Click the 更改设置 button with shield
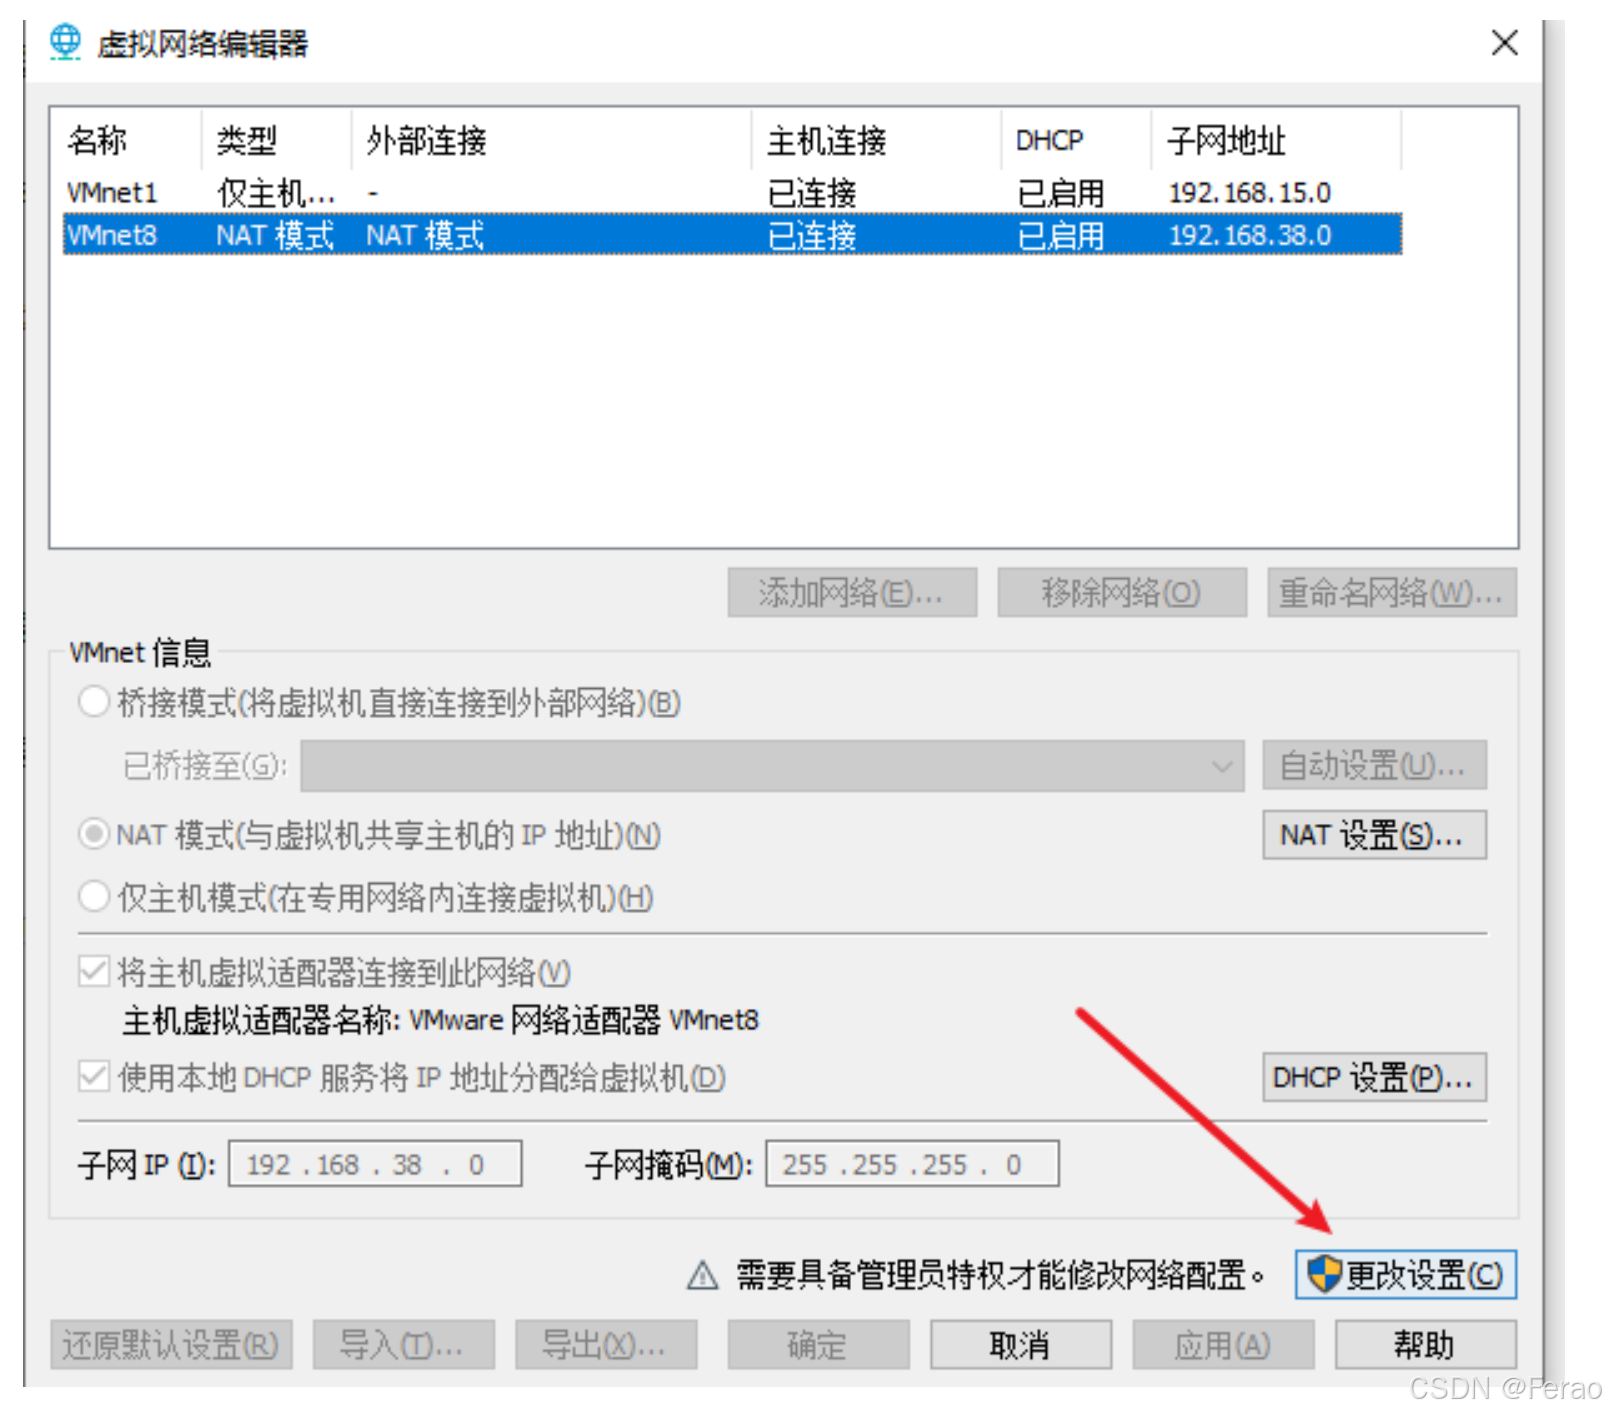This screenshot has height=1416, width=1606. [1406, 1275]
